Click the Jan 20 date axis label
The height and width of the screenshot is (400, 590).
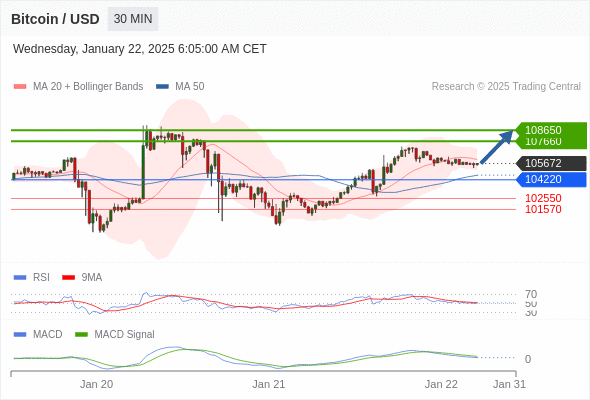point(96,384)
